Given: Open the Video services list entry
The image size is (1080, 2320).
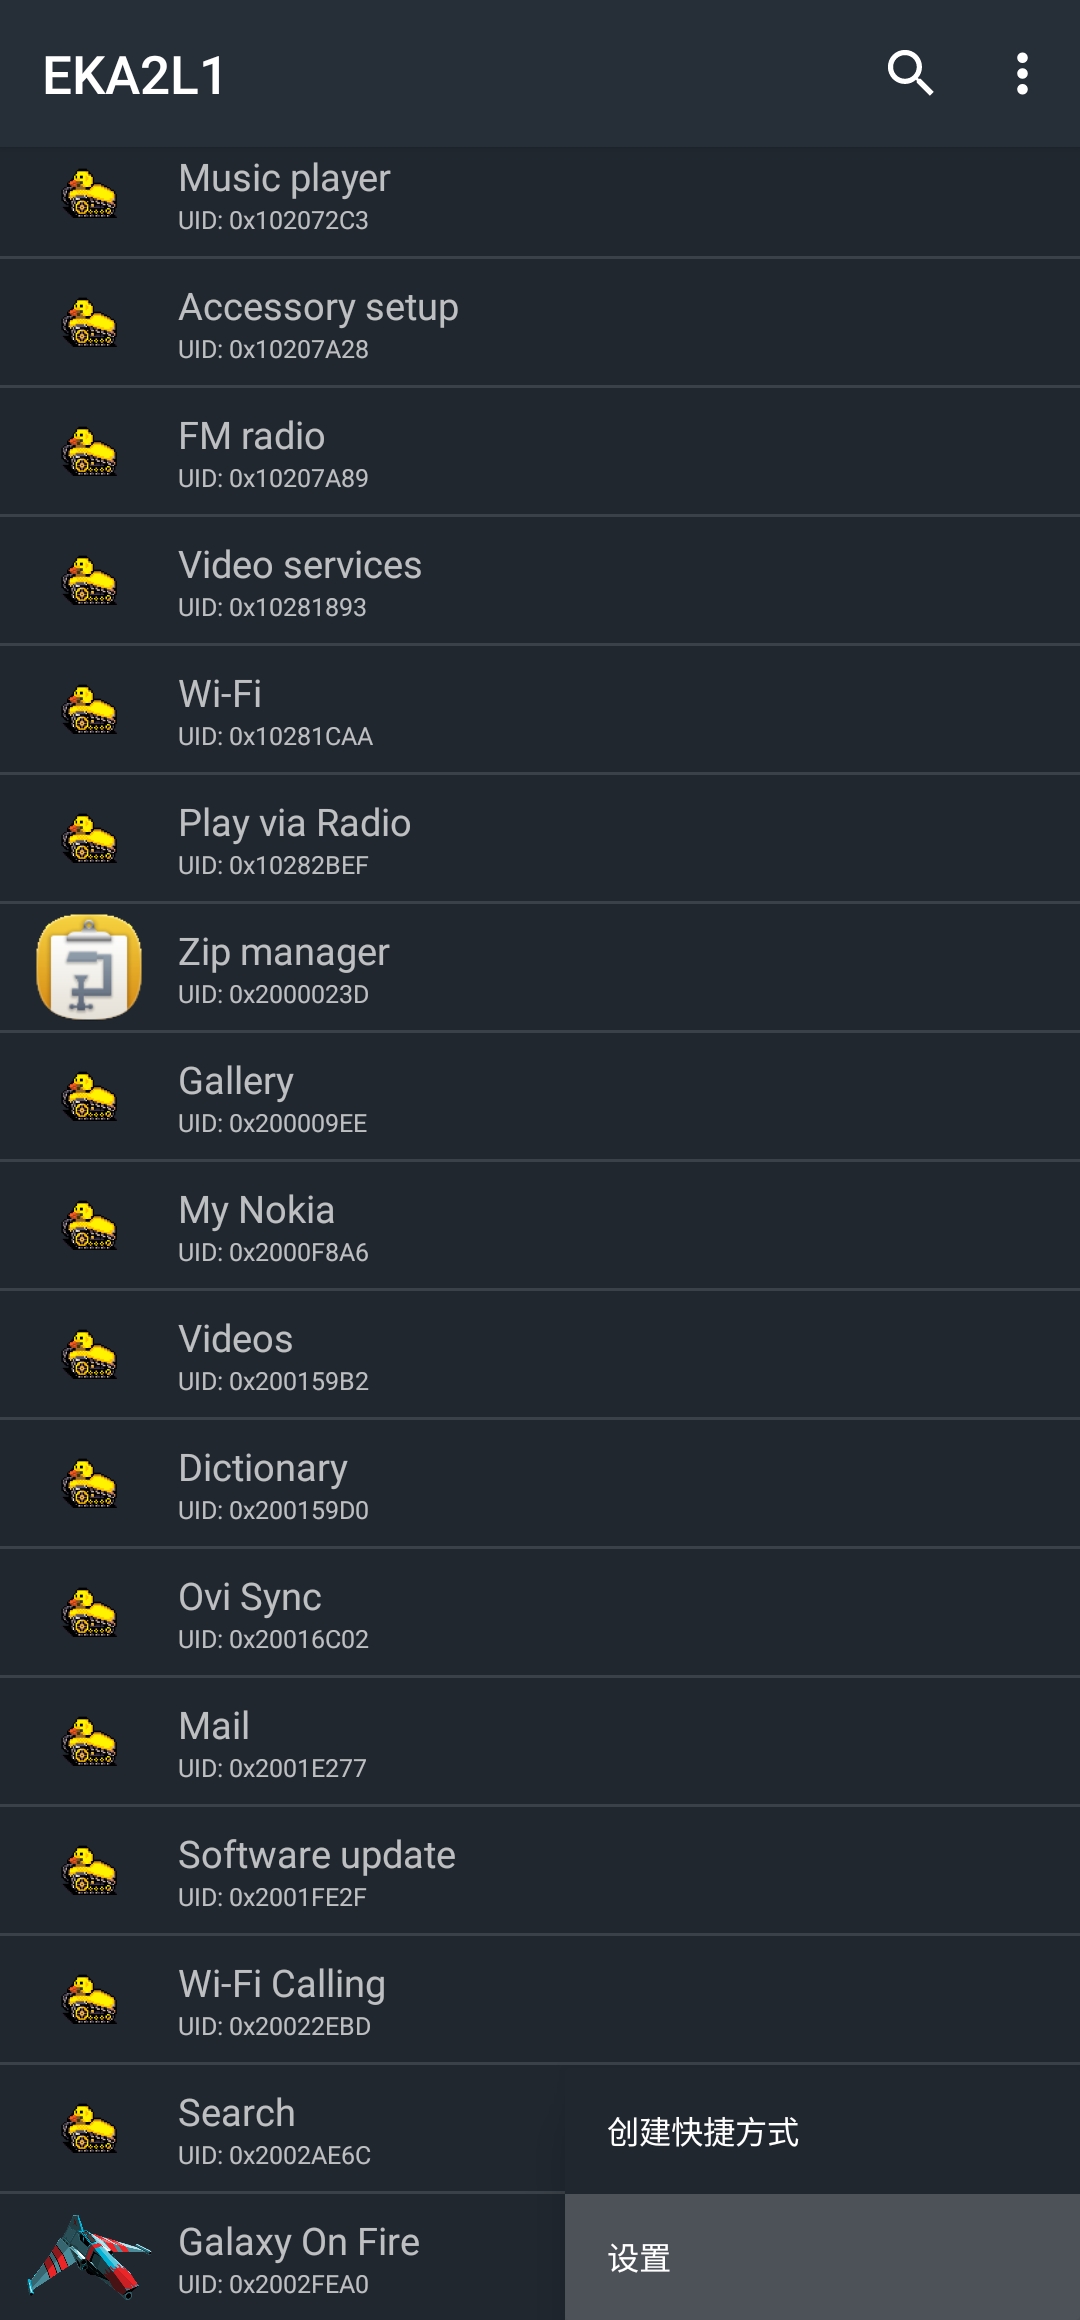Looking at the screenshot, I should pyautogui.click(x=540, y=581).
